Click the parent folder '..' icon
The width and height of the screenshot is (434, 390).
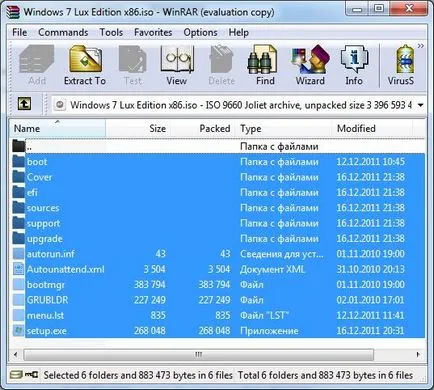coord(19,146)
